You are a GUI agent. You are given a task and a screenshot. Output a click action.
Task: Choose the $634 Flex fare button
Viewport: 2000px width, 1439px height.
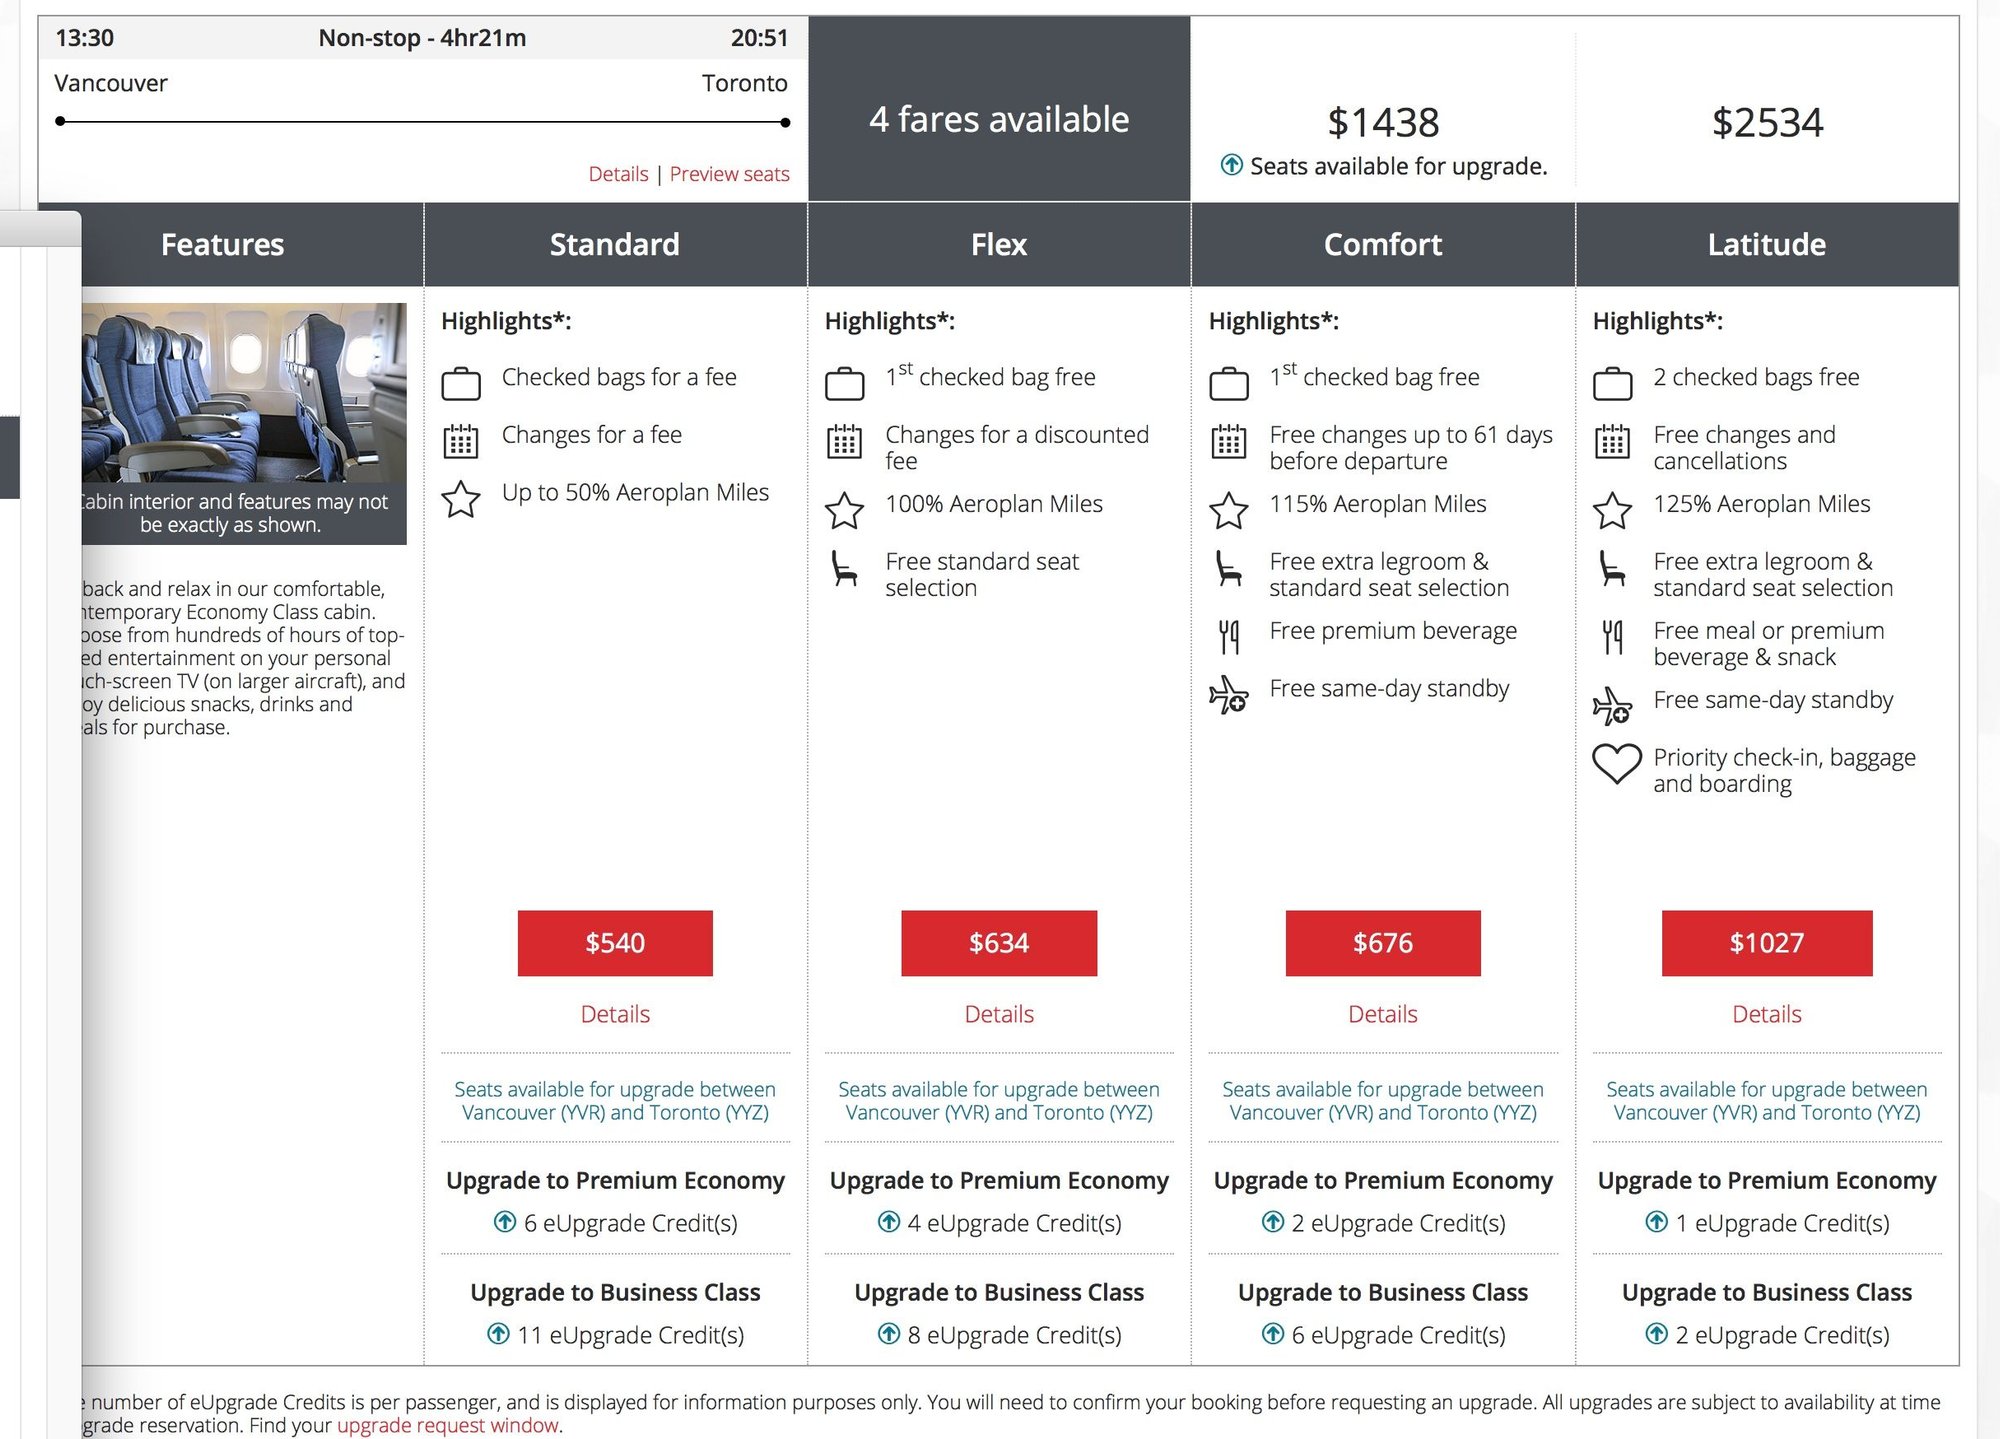click(x=999, y=943)
